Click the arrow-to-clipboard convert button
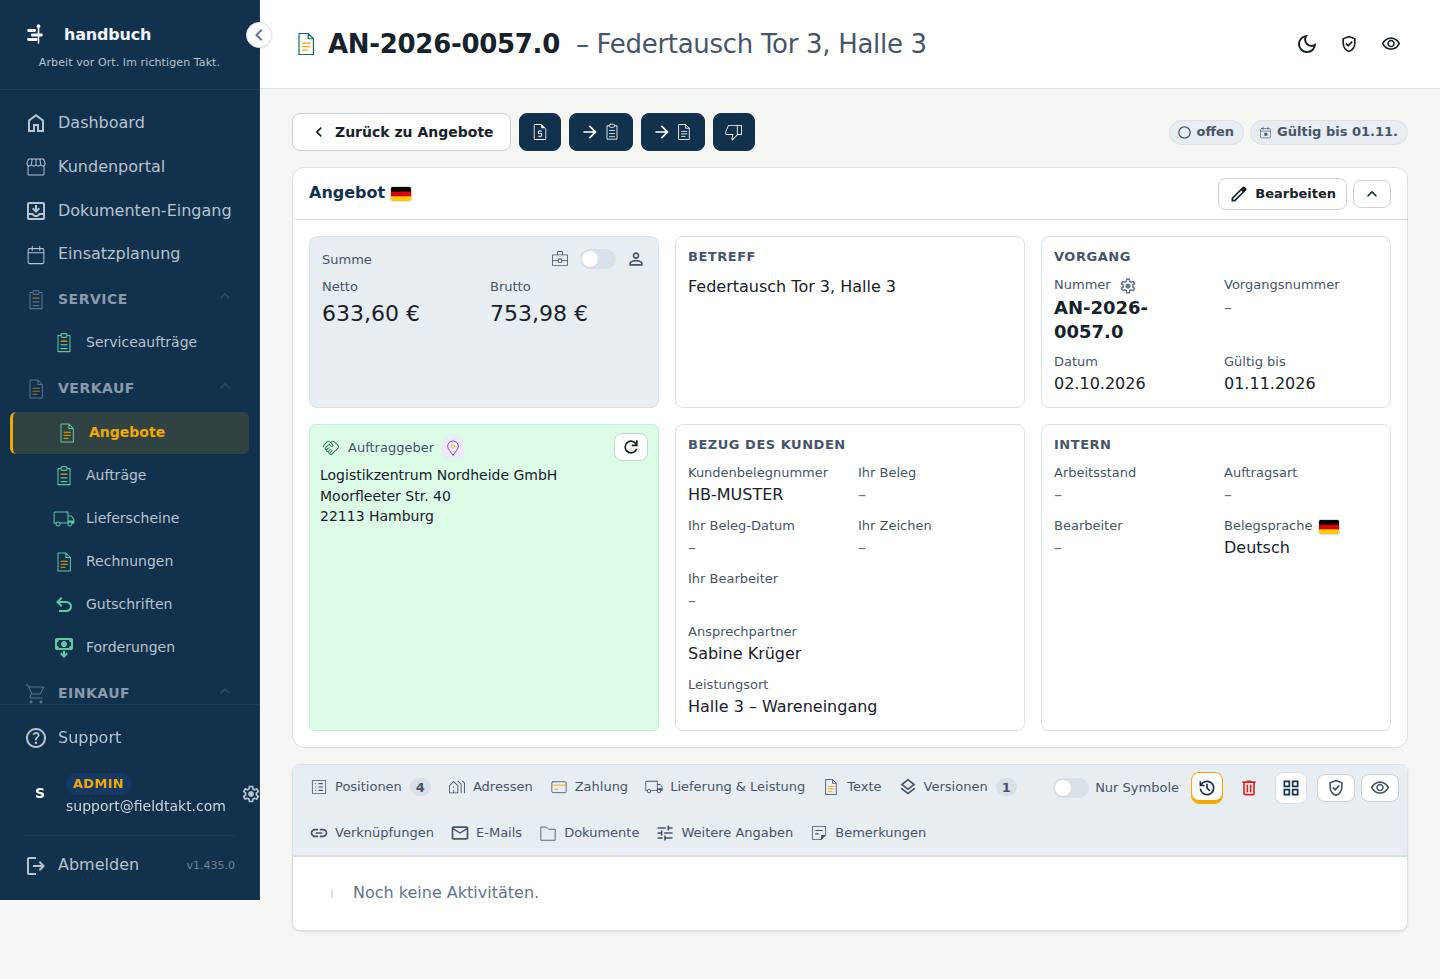 (x=601, y=132)
